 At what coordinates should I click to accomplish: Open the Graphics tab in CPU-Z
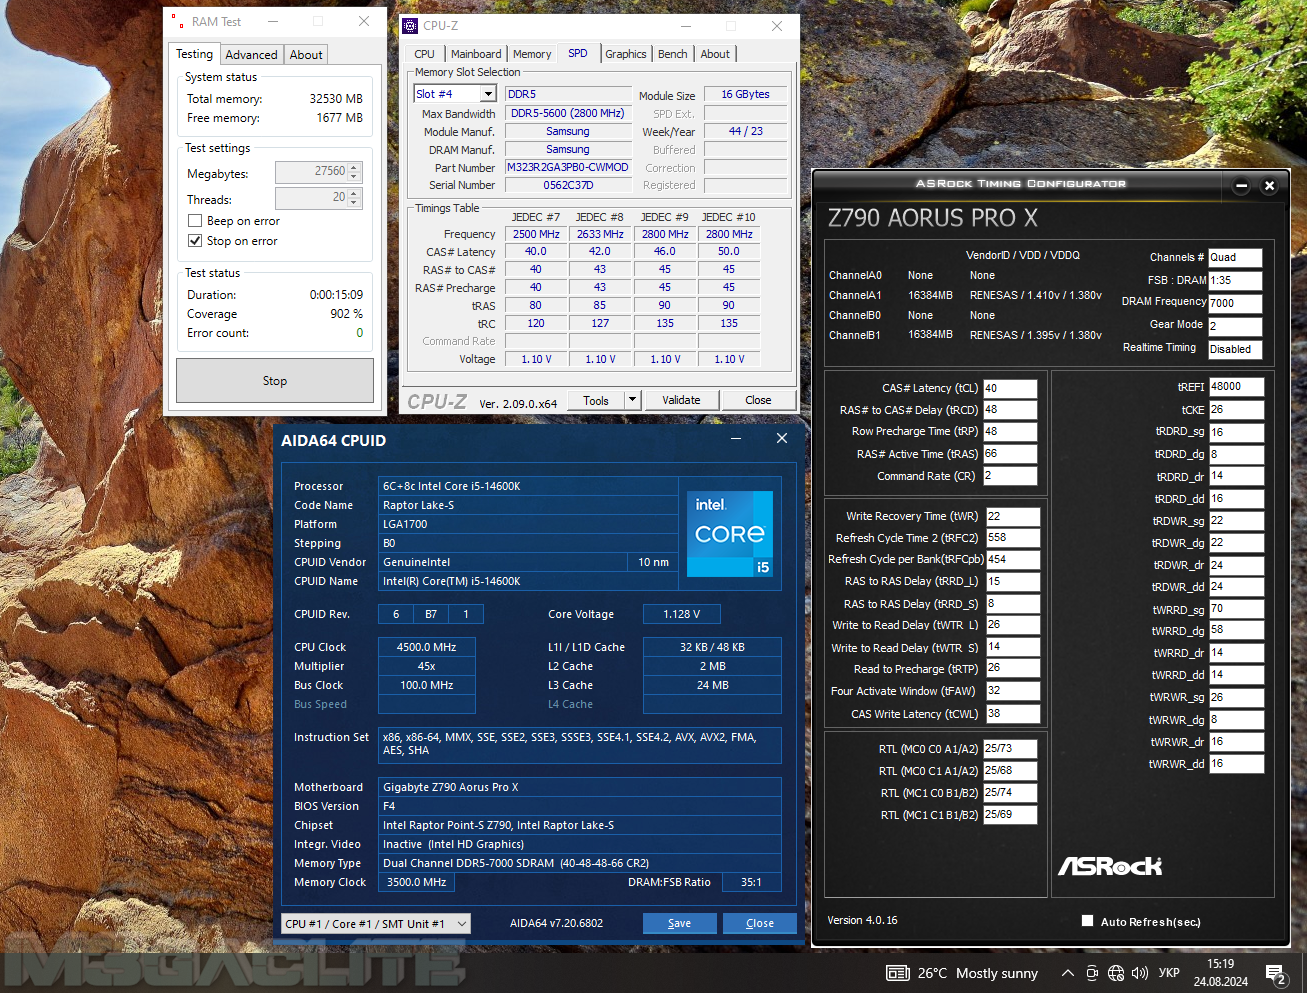tap(626, 54)
